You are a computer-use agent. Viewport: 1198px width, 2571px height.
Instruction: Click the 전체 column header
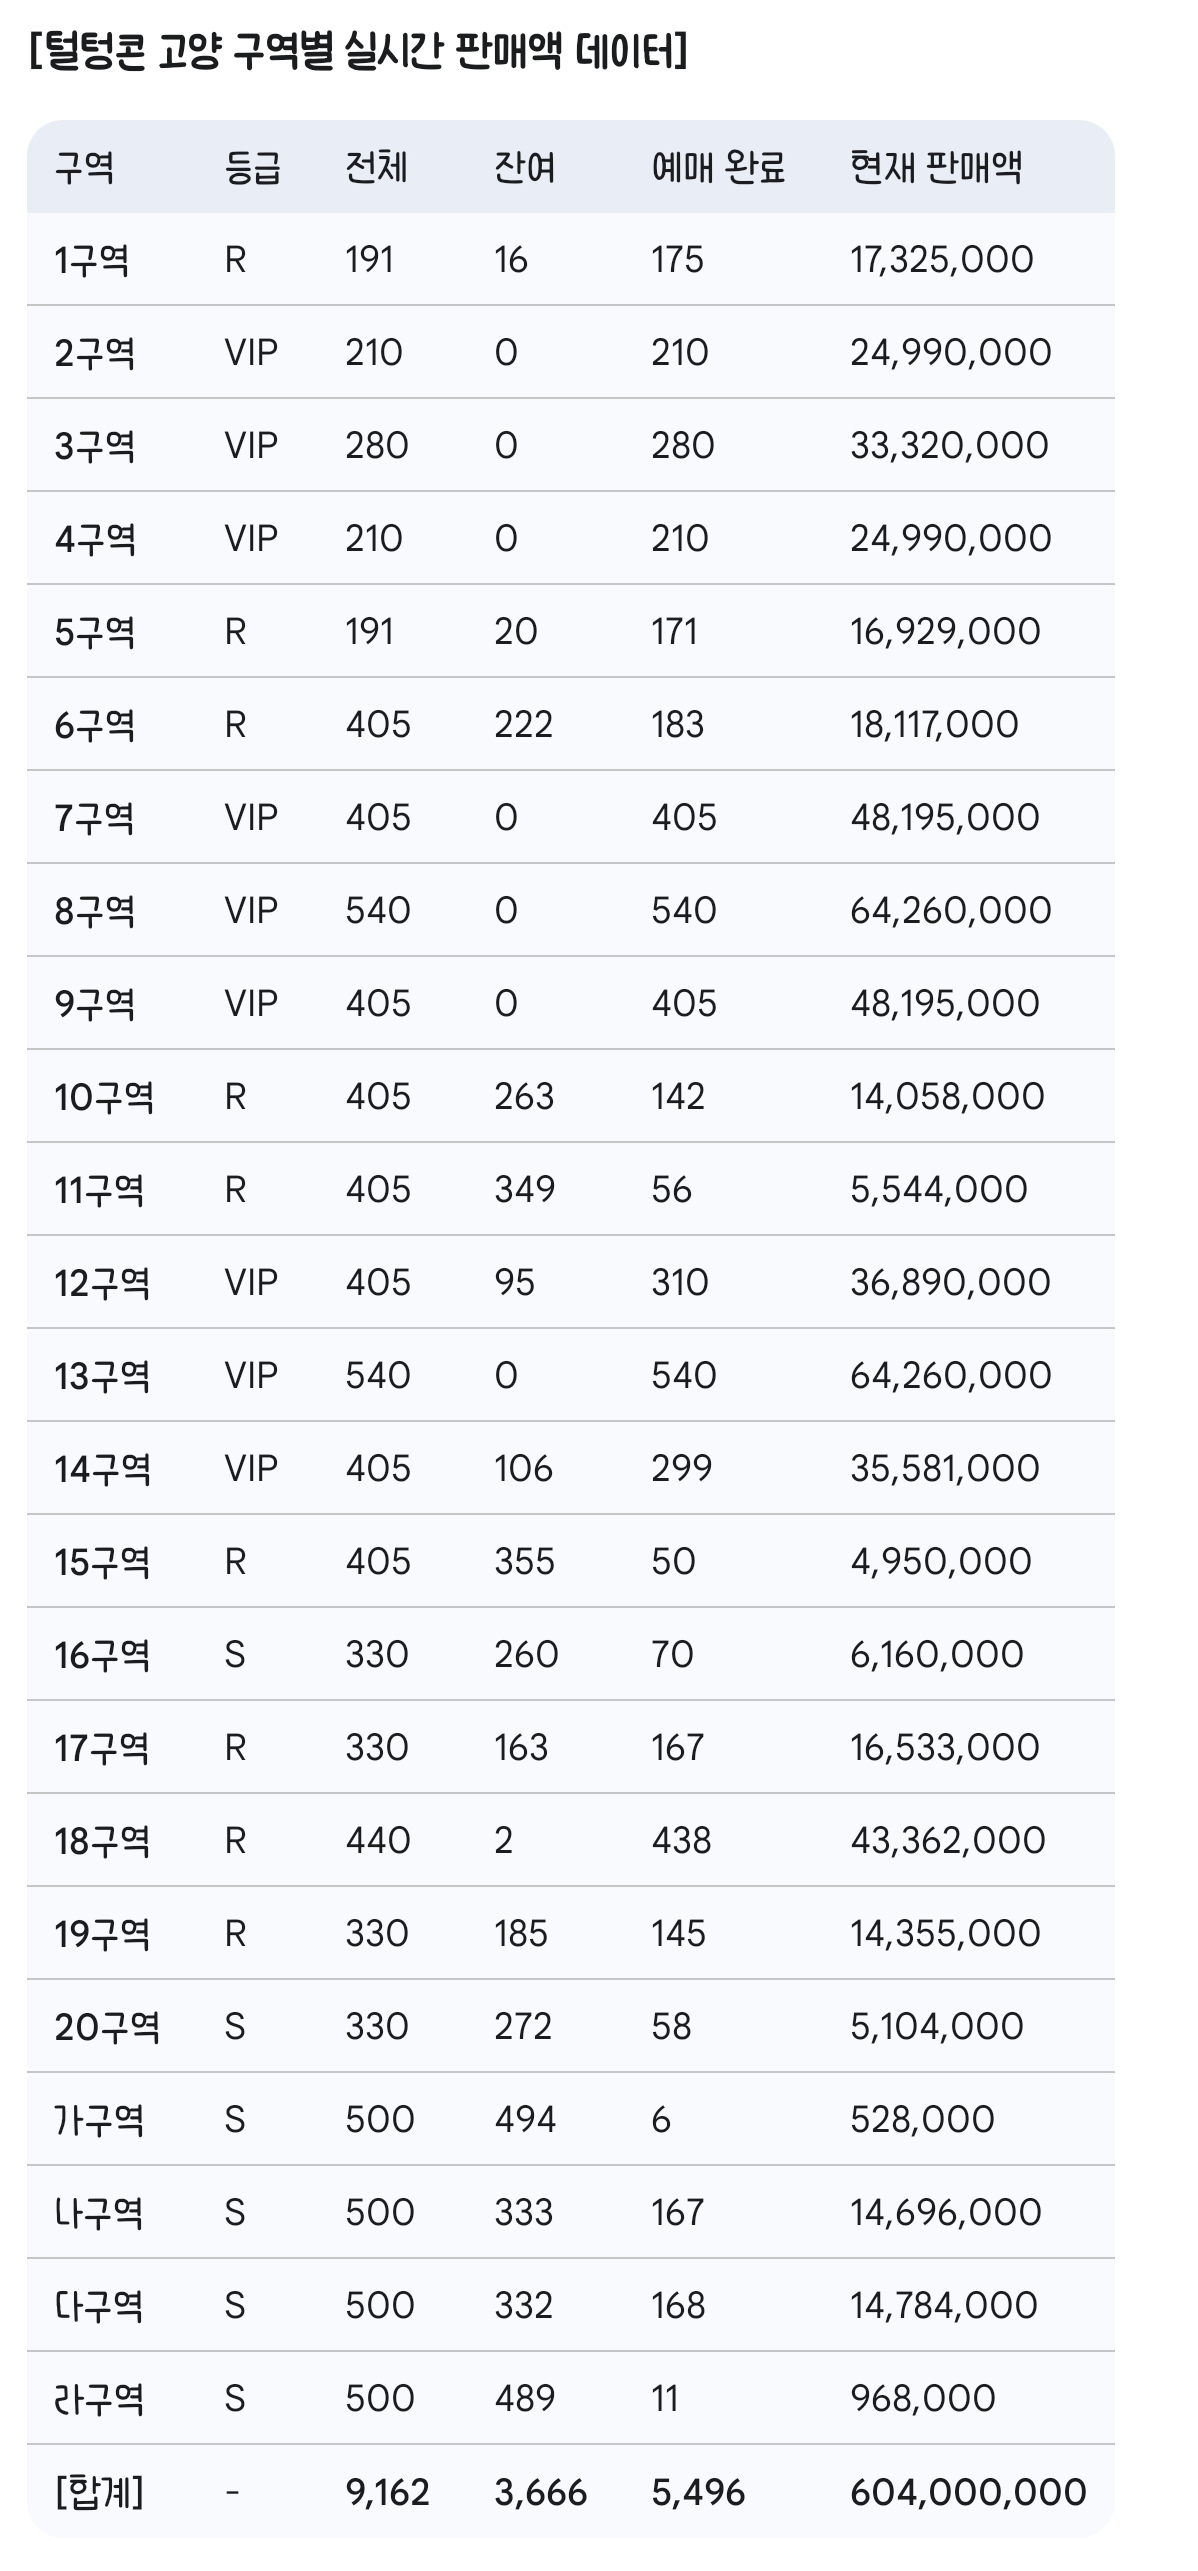[x=376, y=167]
